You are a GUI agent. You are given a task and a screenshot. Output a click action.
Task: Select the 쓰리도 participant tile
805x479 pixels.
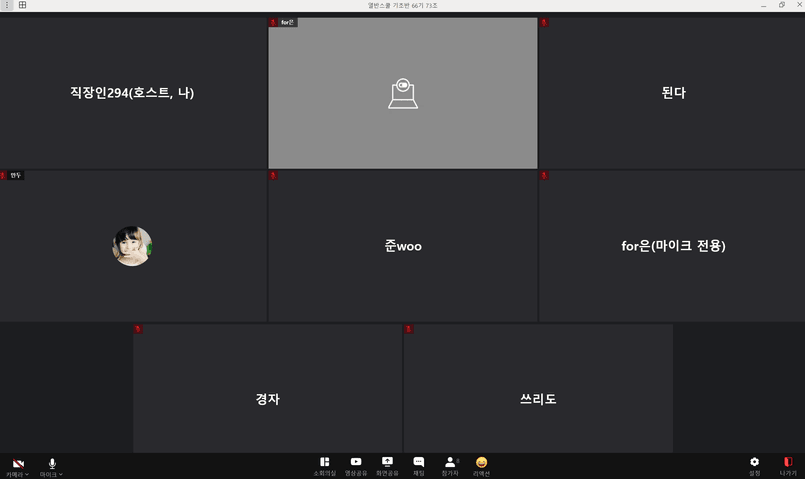coord(538,399)
